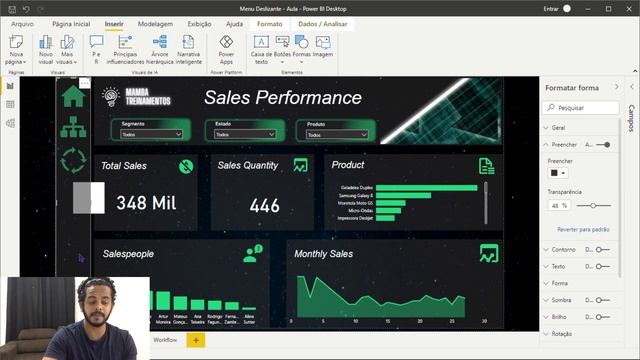Screen dimensions: 640x360
Task: Open Mais visuais gallery
Action: coord(67,49)
